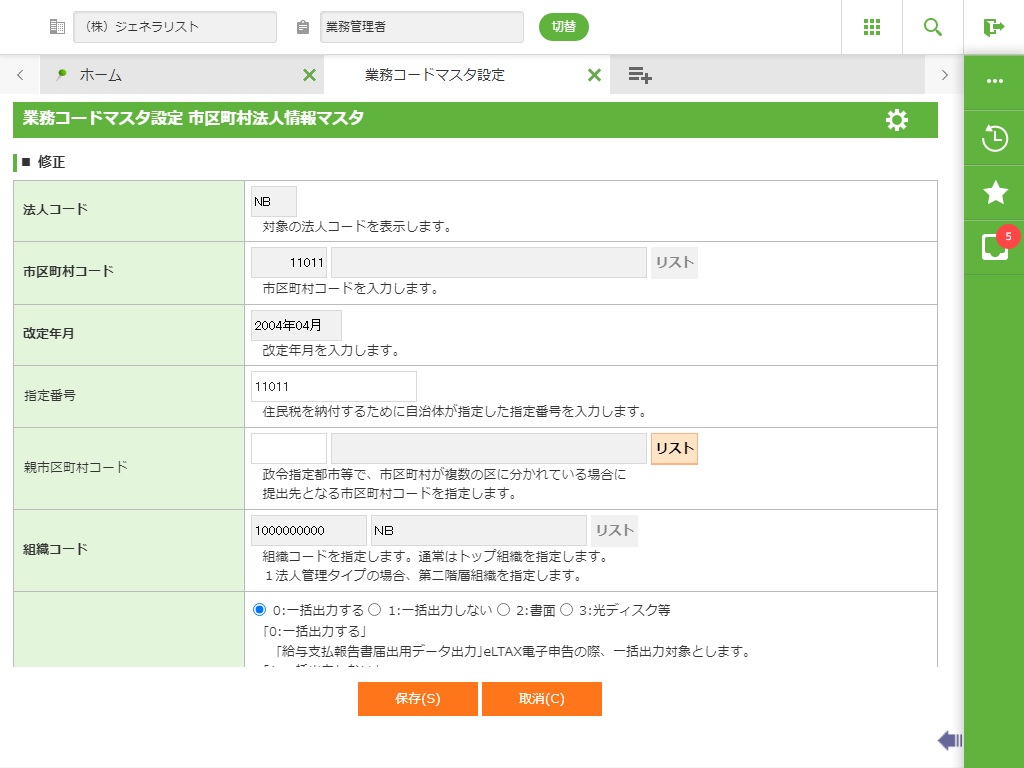
Task: Close the 業務コードマスタ設定 tab
Action: point(594,75)
